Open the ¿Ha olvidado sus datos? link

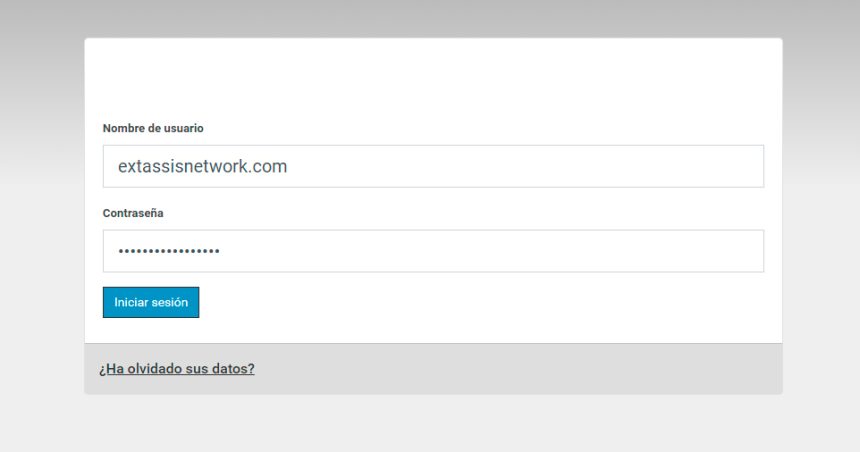pos(177,369)
